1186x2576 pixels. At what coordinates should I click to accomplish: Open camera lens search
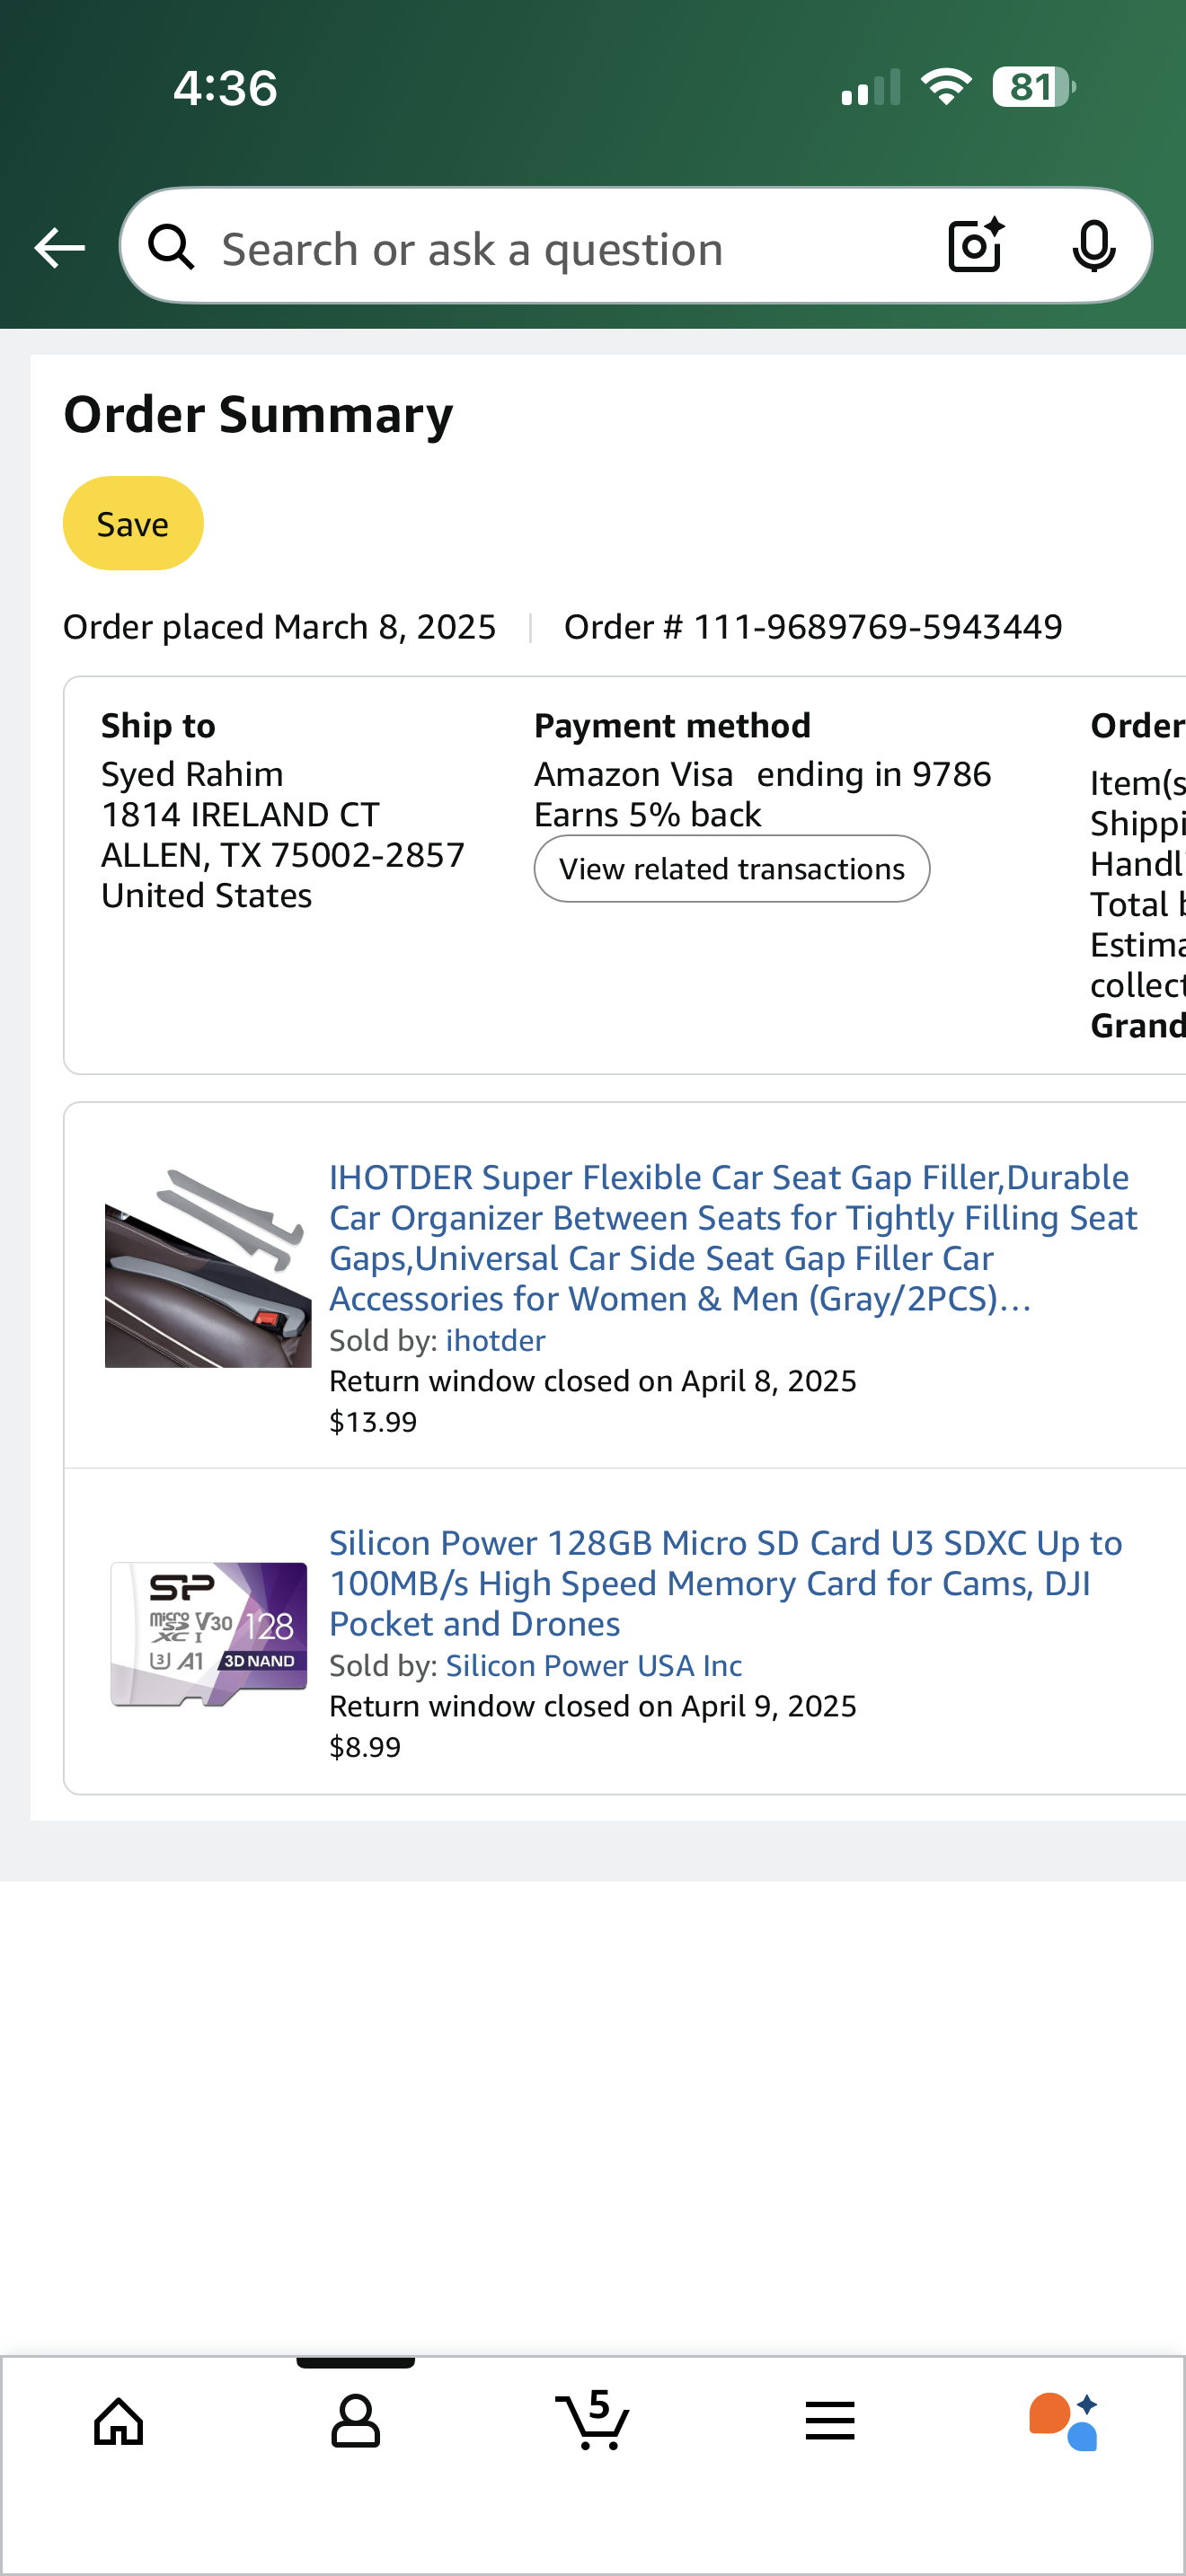coord(975,246)
